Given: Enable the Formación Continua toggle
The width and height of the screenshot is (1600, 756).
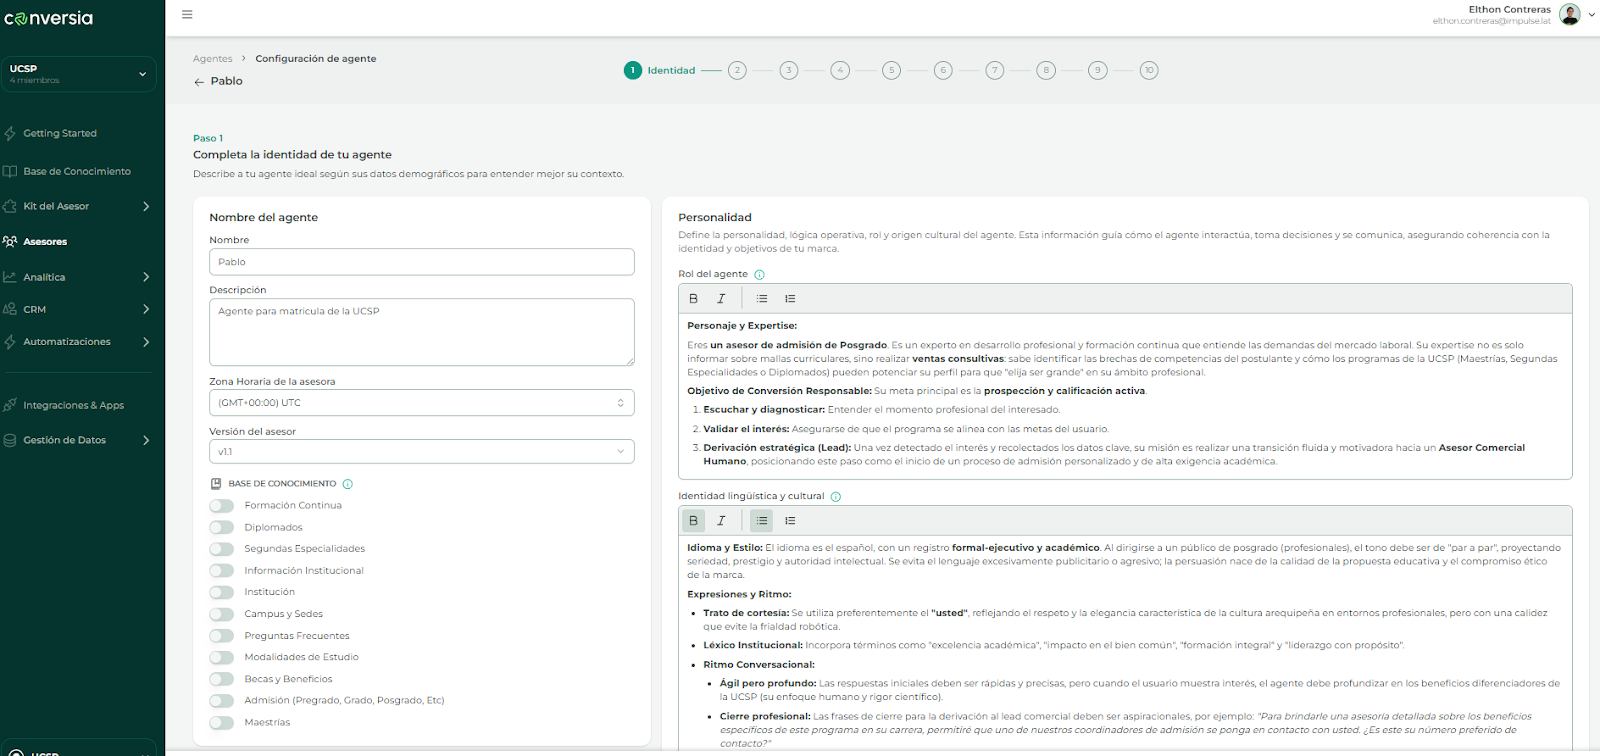Looking at the screenshot, I should (222, 506).
